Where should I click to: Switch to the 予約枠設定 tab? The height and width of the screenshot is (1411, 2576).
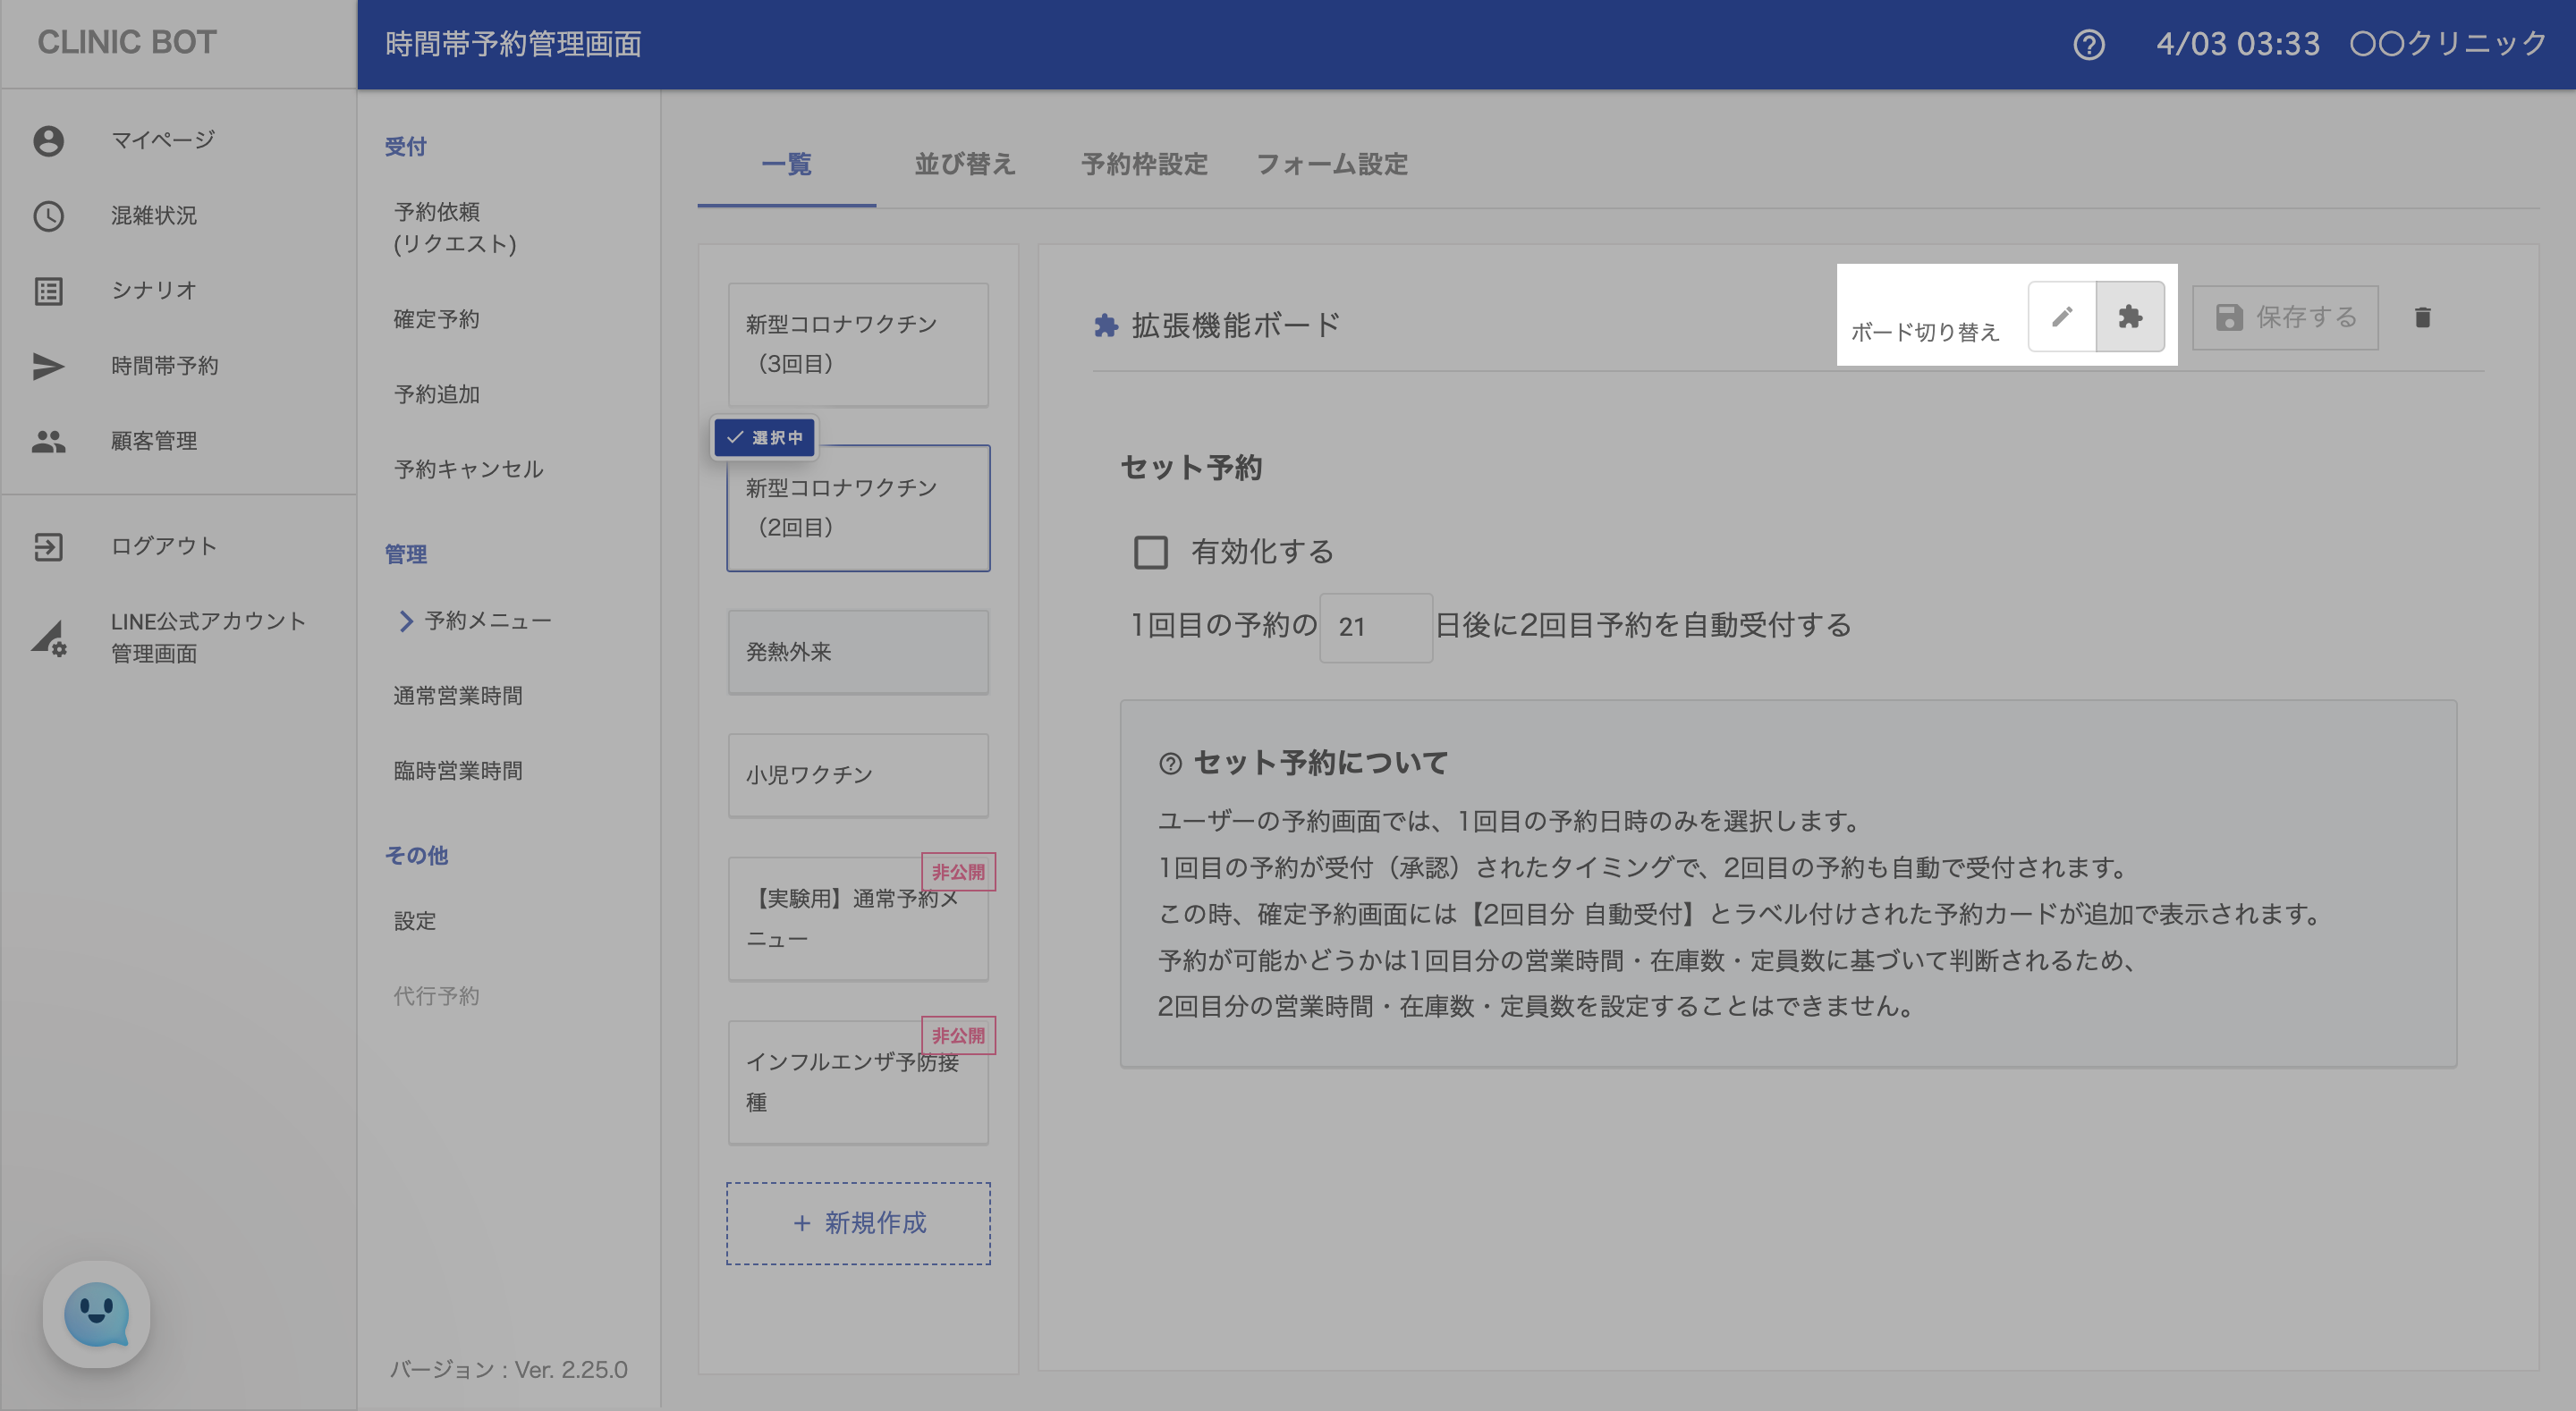pos(1144,164)
